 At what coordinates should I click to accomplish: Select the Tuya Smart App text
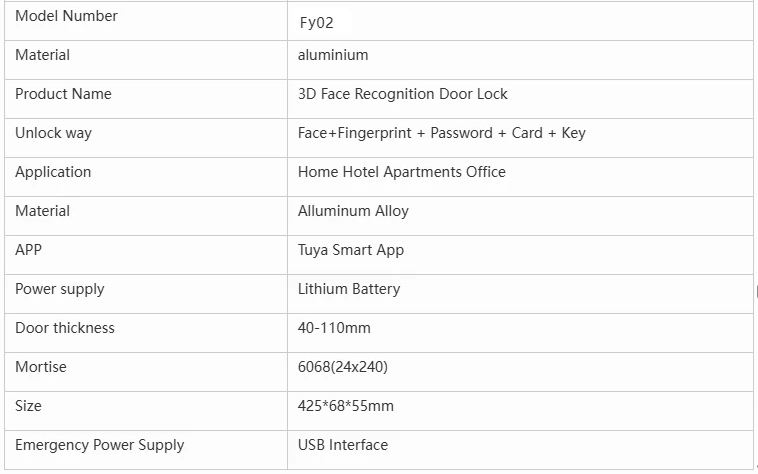tap(350, 250)
